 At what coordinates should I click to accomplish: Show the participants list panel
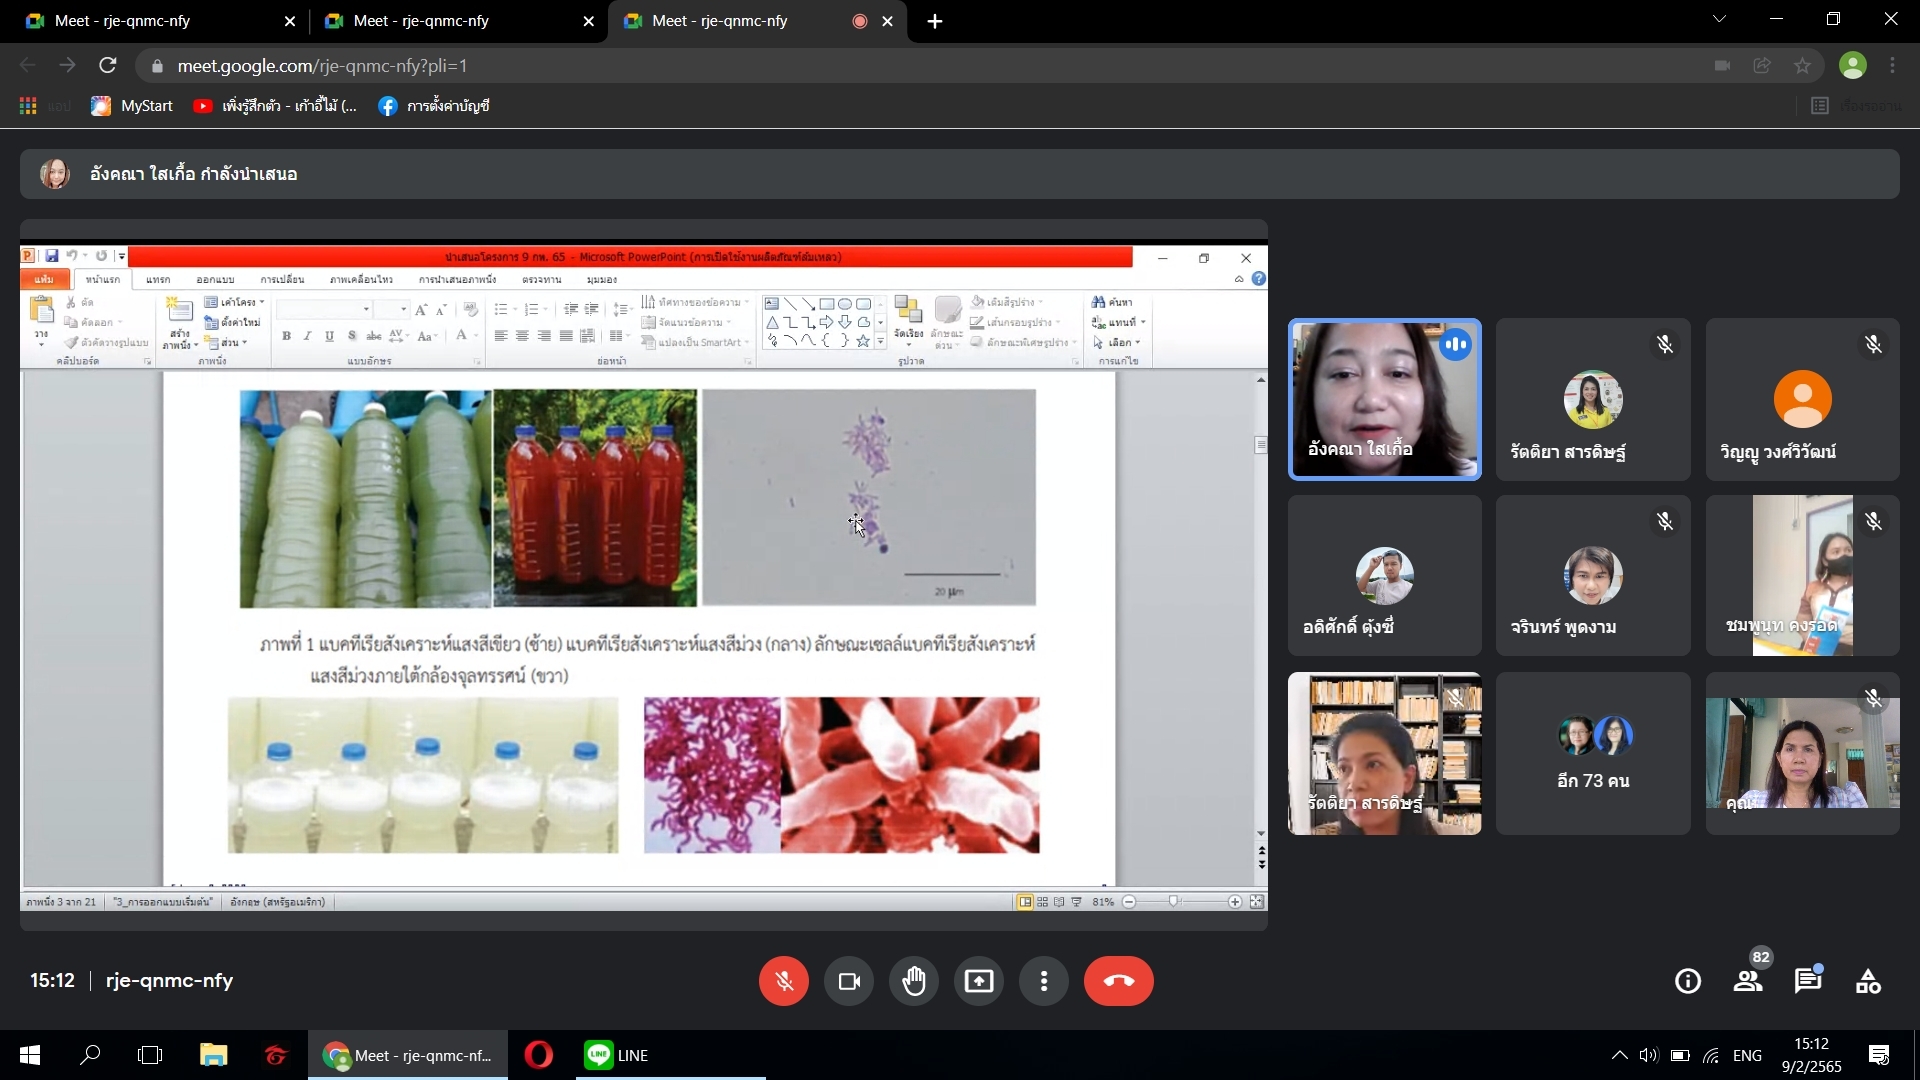[x=1748, y=981]
